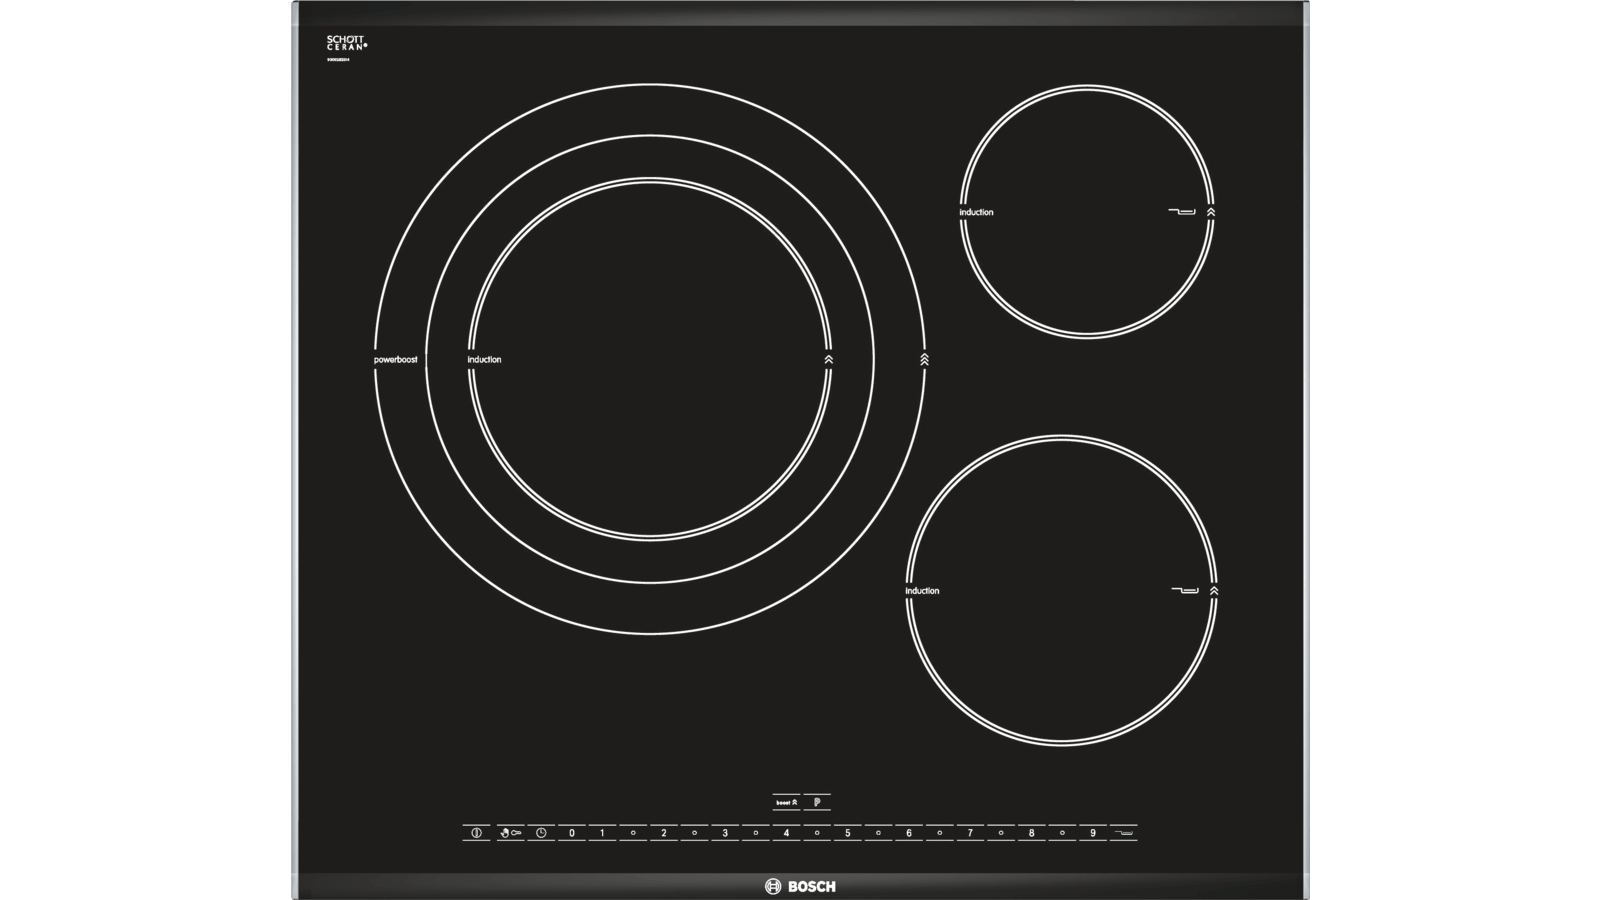Viewport: 1600px width, 900px height.
Task: Select power level 7 on the control strip
Action: [x=970, y=832]
